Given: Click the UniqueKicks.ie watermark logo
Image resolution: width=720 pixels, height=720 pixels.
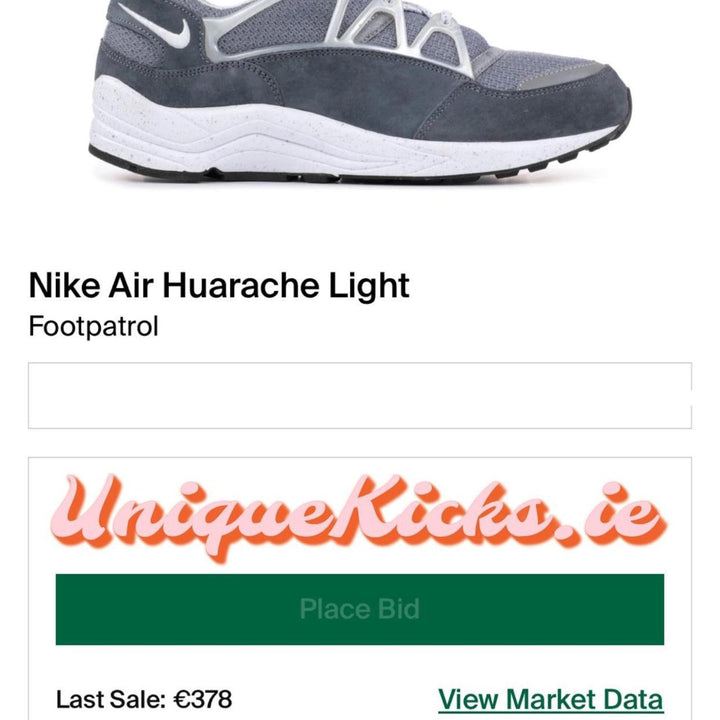Looking at the screenshot, I should (358, 517).
